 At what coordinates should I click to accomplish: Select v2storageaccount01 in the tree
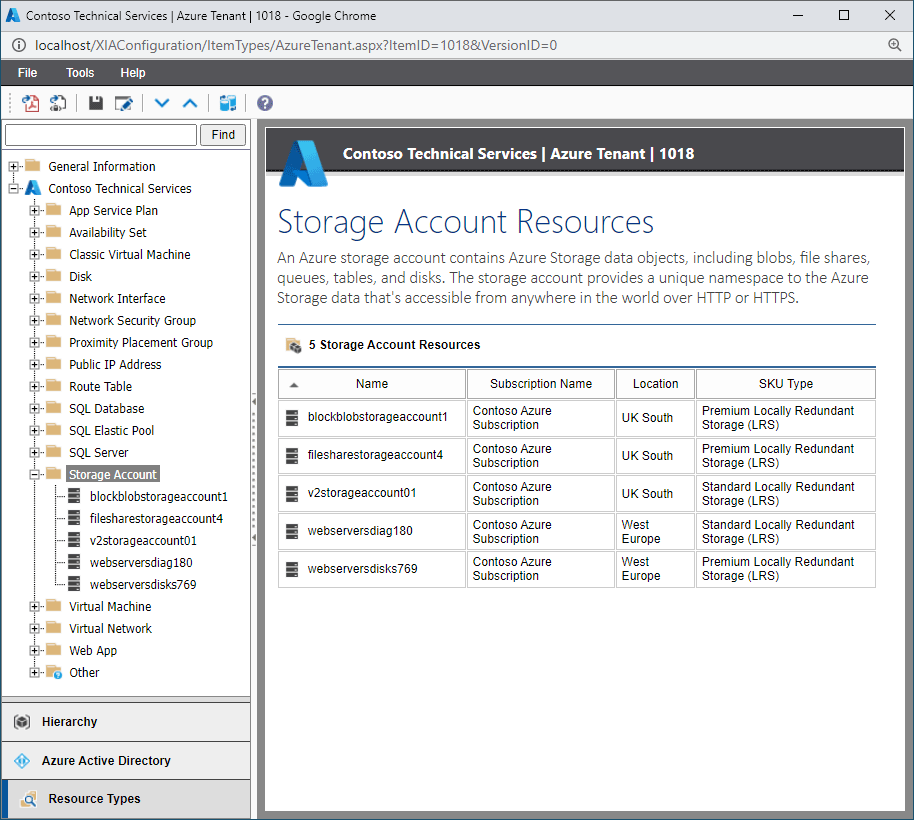pos(143,540)
